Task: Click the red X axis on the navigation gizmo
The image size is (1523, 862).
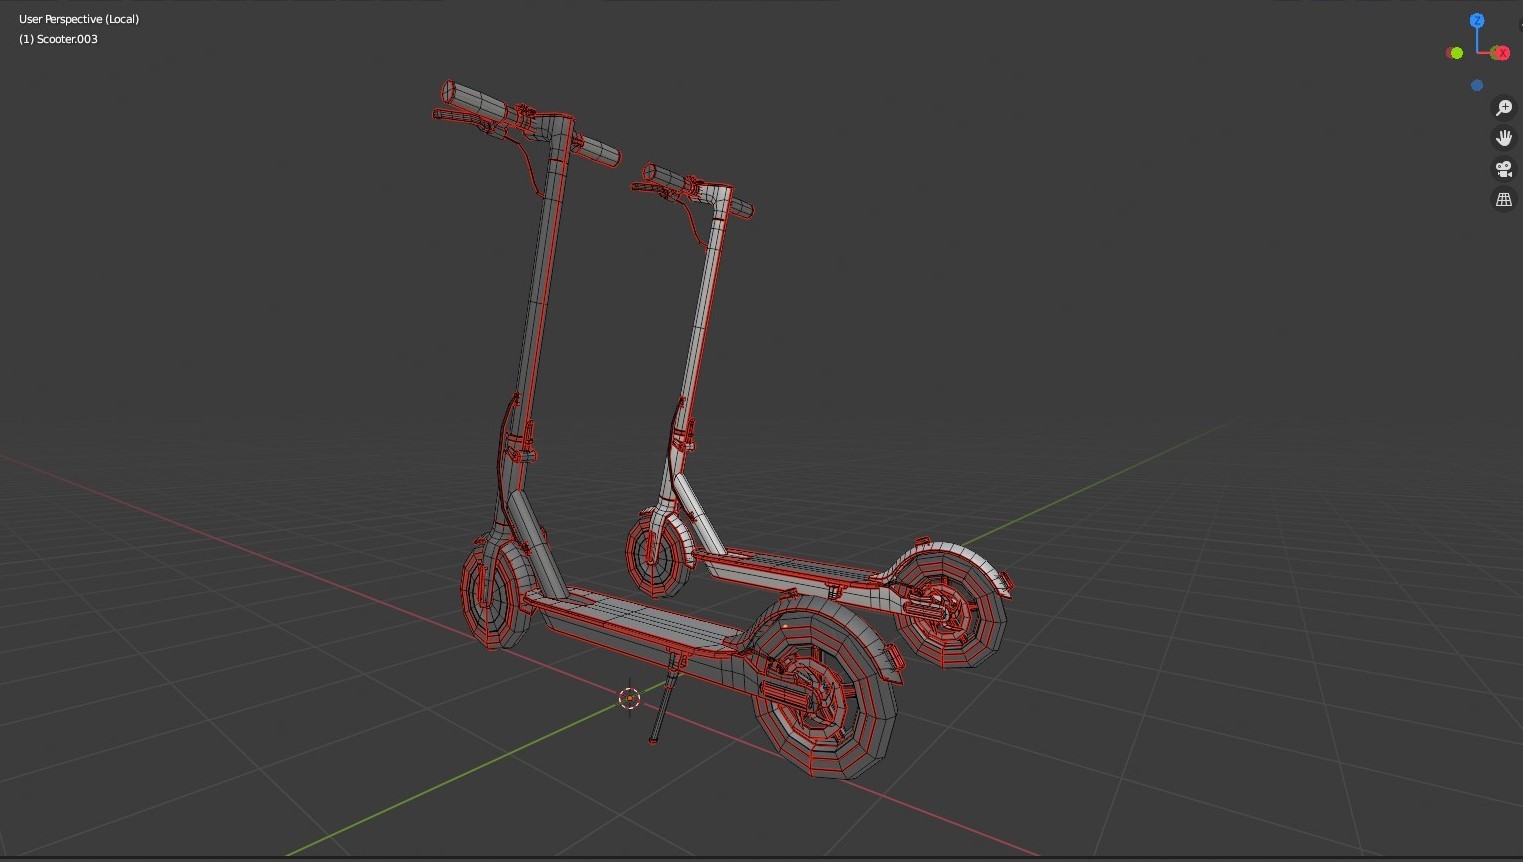Action: 1501,52
